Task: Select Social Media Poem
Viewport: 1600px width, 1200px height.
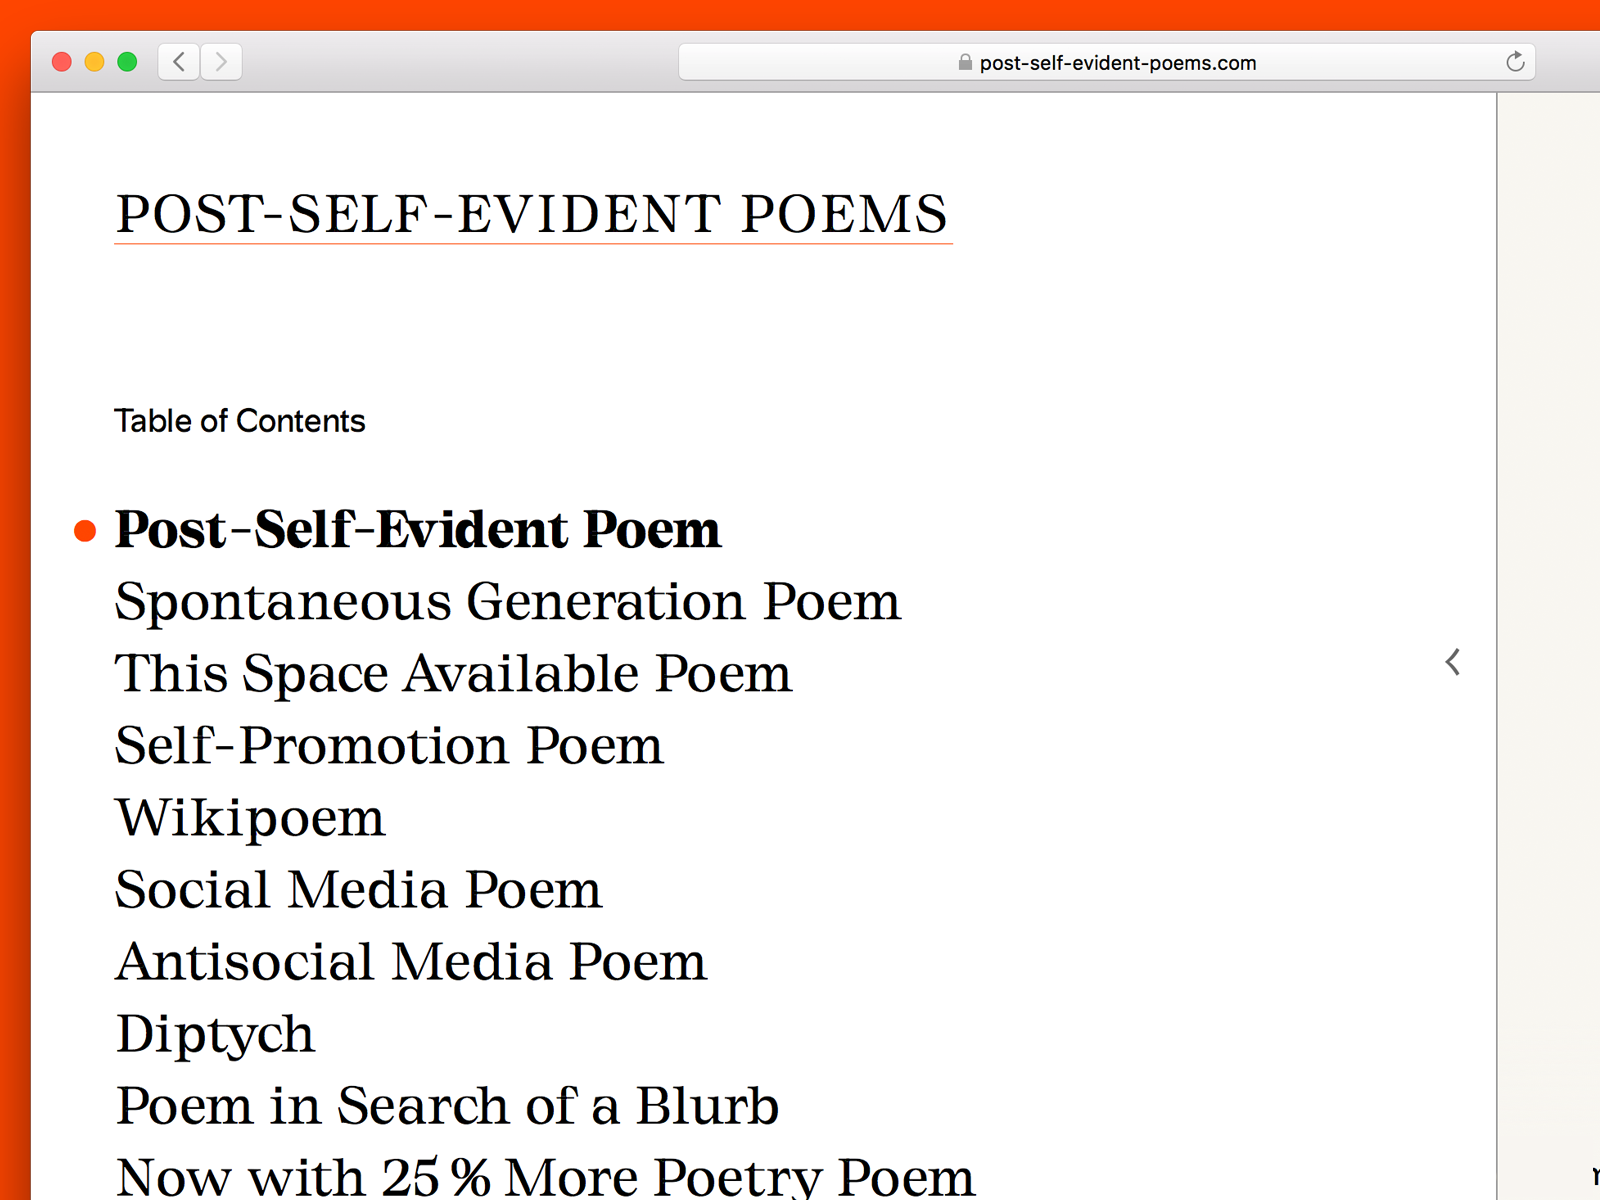Action: 358,890
